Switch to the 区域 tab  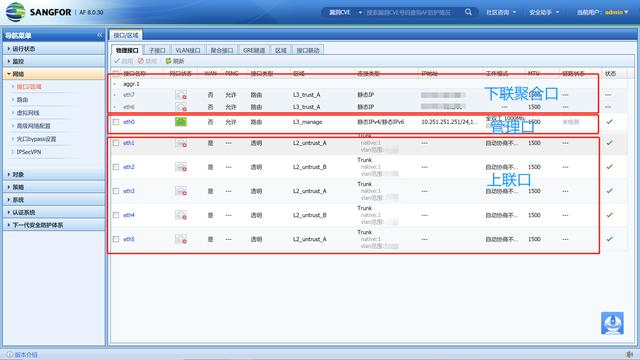281,50
